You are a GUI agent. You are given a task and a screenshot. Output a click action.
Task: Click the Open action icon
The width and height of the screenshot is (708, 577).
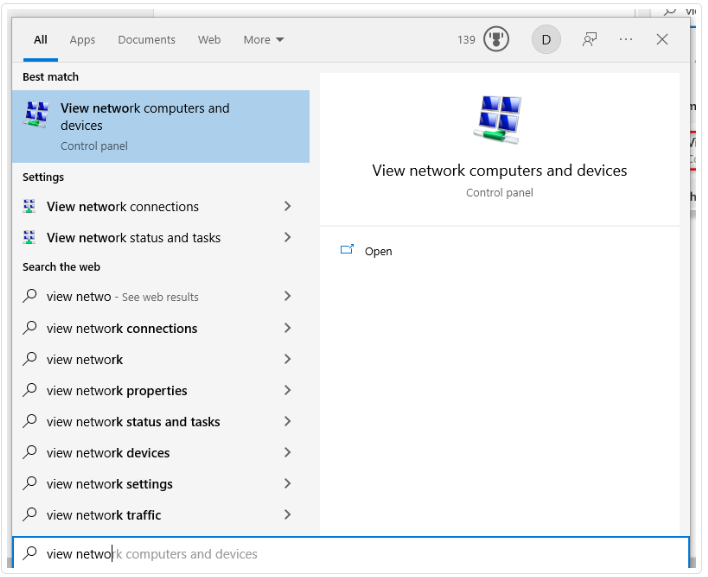pyautogui.click(x=347, y=250)
